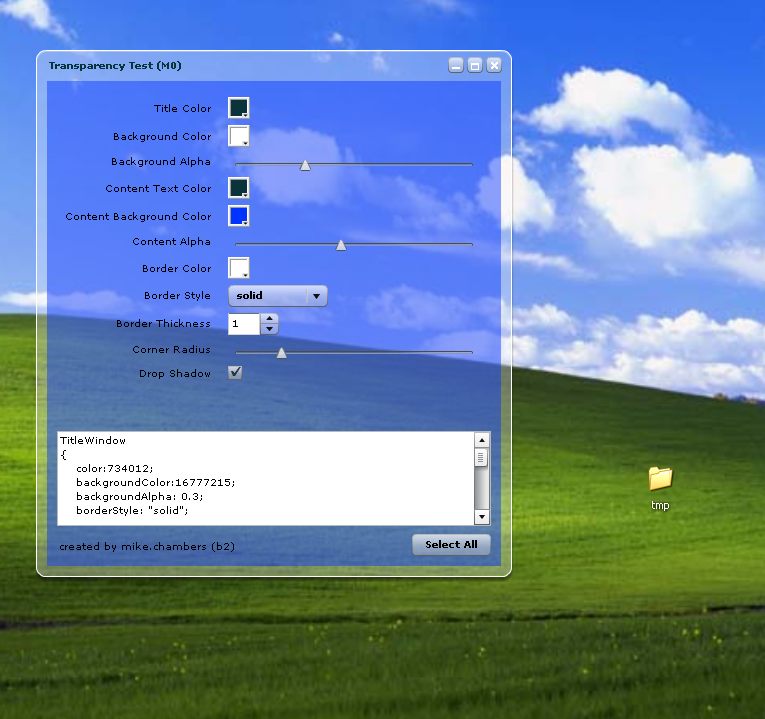The image size is (765, 719).
Task: Click the Corner Radius slider thumb
Action: 281,353
